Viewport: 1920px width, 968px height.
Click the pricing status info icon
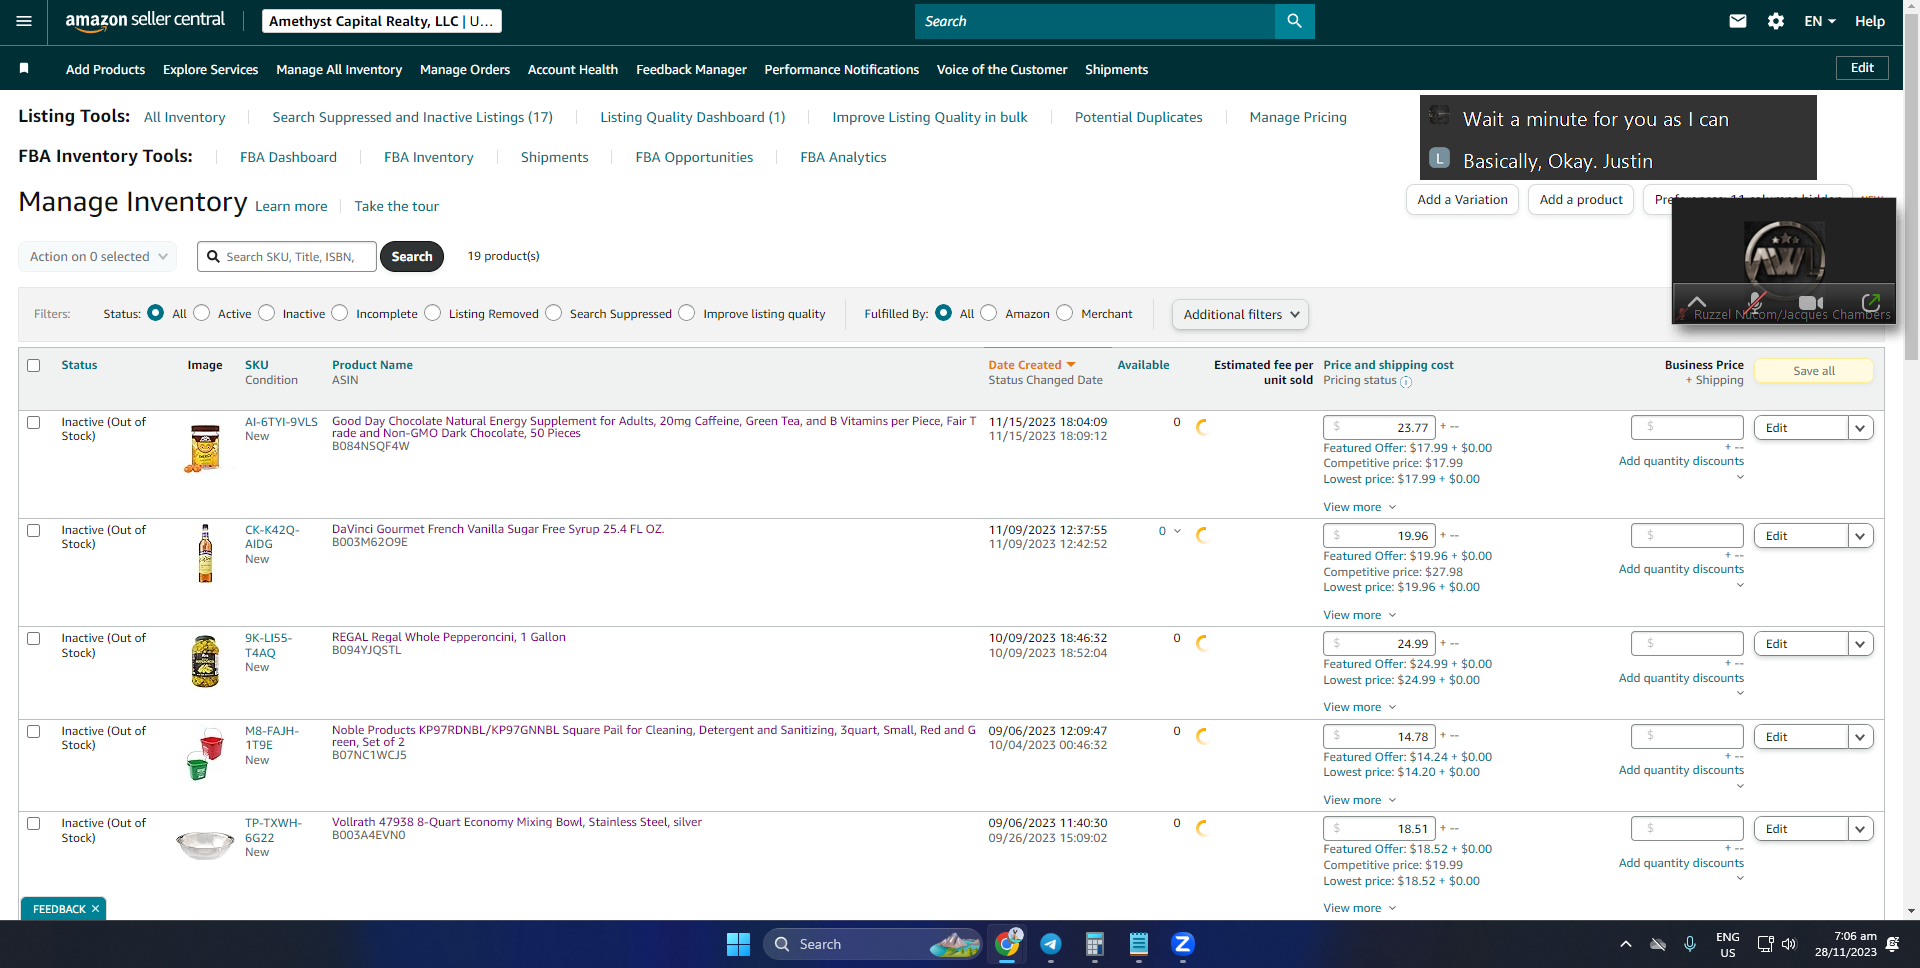coord(1406,382)
